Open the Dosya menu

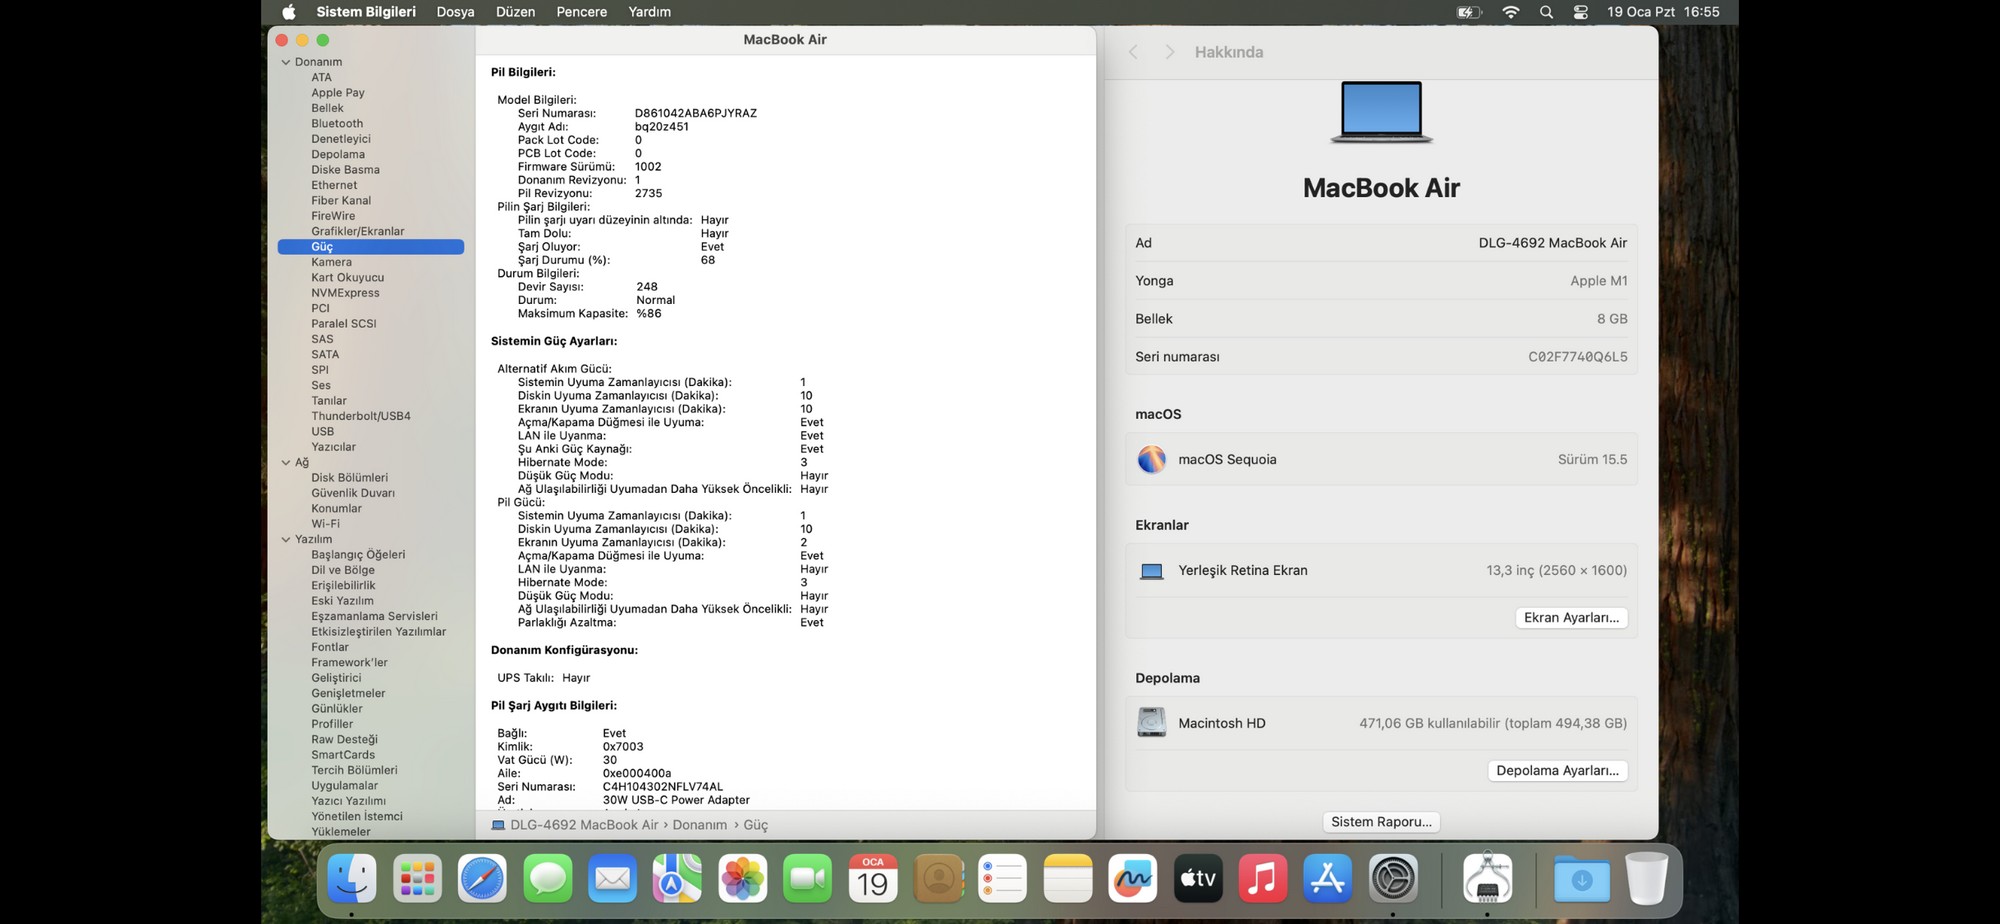(x=455, y=12)
